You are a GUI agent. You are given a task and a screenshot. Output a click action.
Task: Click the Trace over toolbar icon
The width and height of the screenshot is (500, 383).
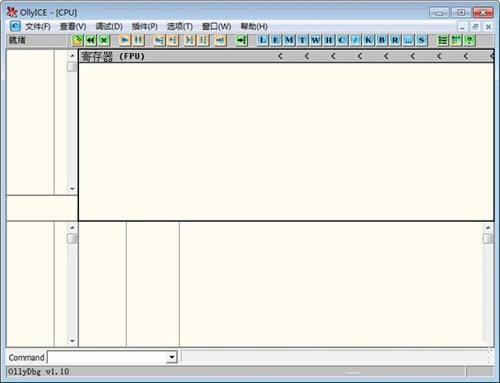point(203,40)
